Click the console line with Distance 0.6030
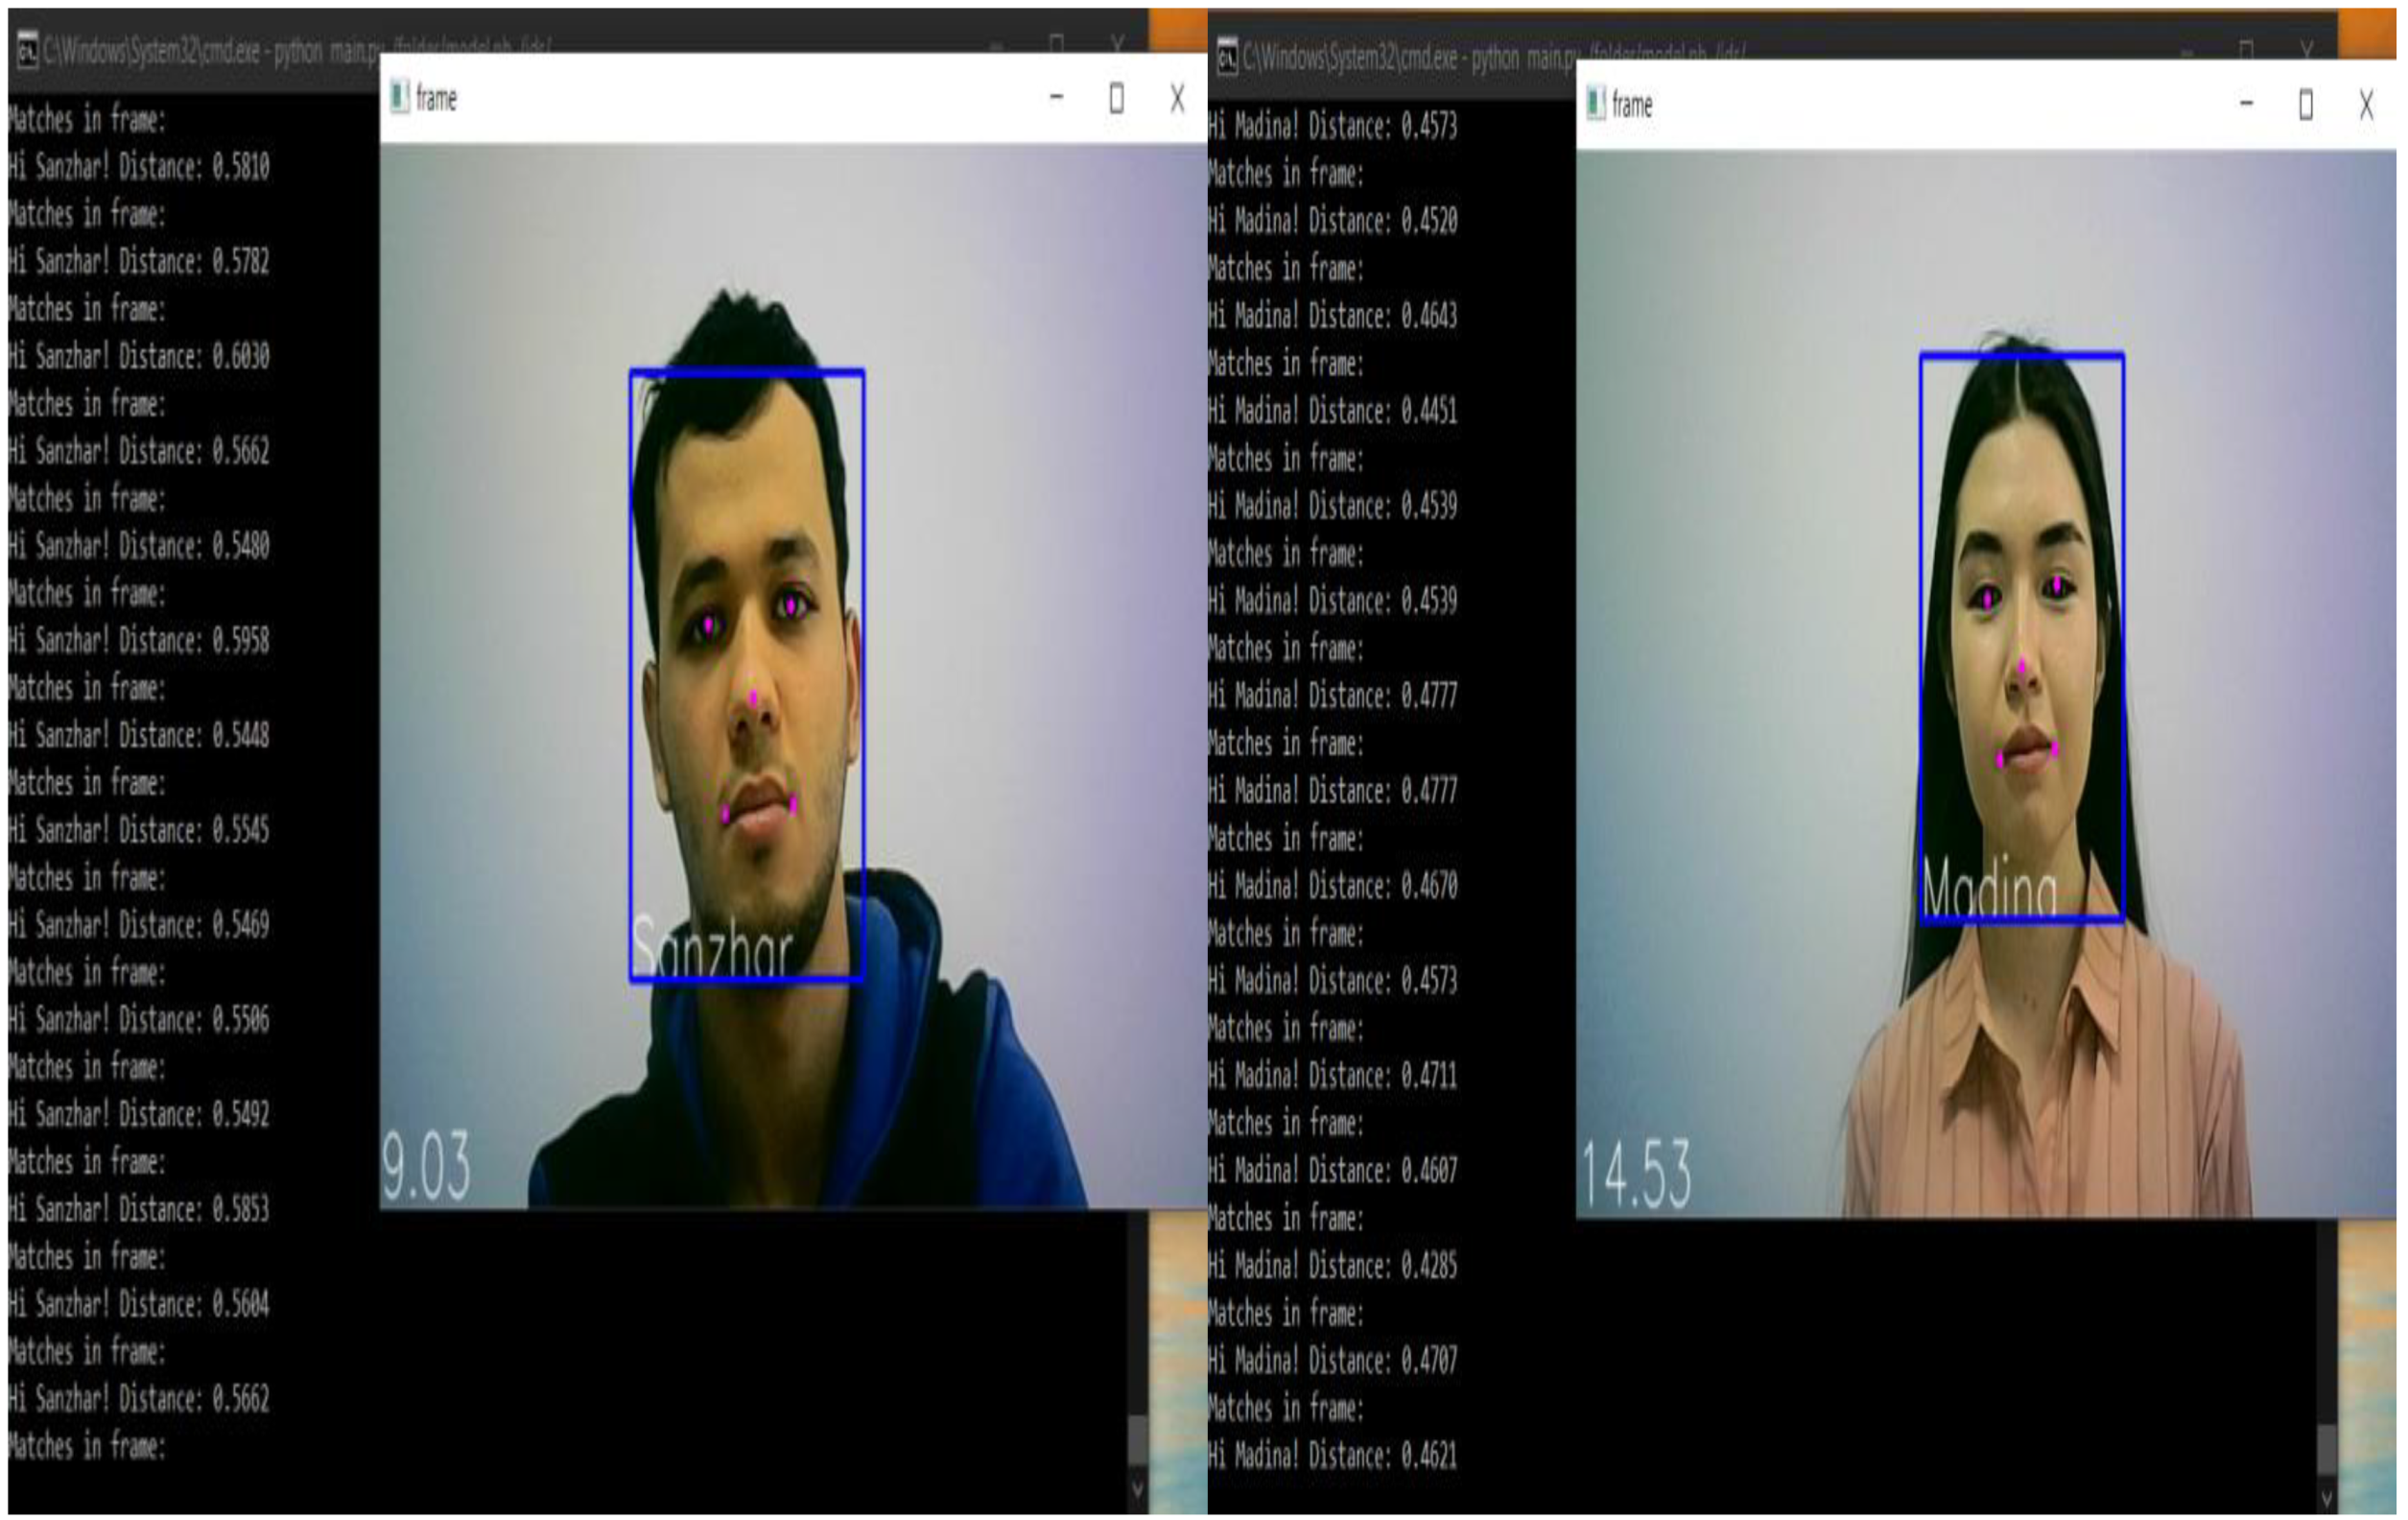 point(139,356)
